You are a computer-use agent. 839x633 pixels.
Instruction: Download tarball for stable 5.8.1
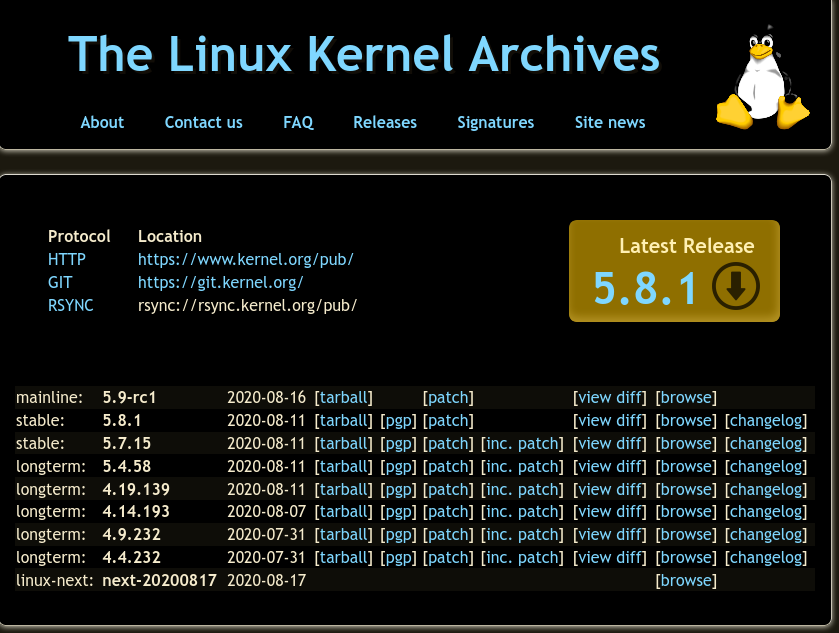[344, 421]
